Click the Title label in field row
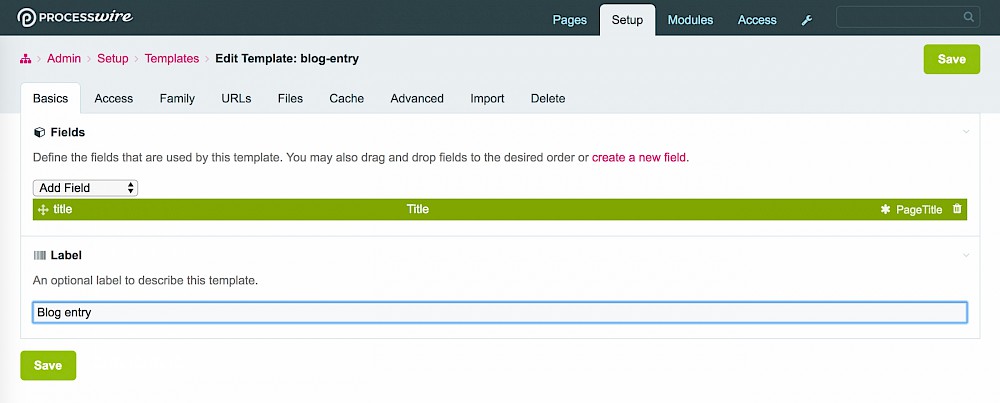The width and height of the screenshot is (1000, 403). pyautogui.click(x=418, y=209)
